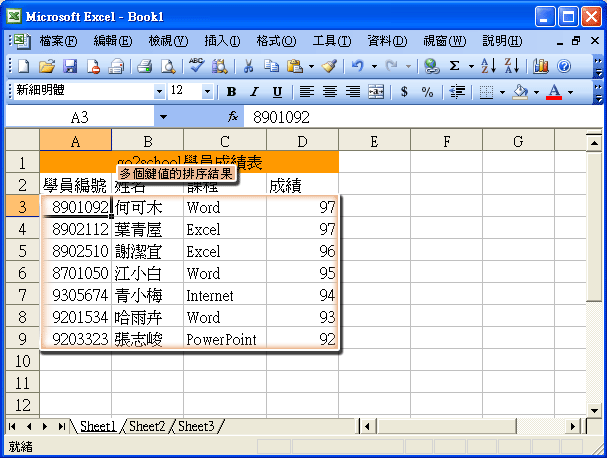The width and height of the screenshot is (607, 458).
Task: Apply percent style icon
Action: (x=427, y=92)
